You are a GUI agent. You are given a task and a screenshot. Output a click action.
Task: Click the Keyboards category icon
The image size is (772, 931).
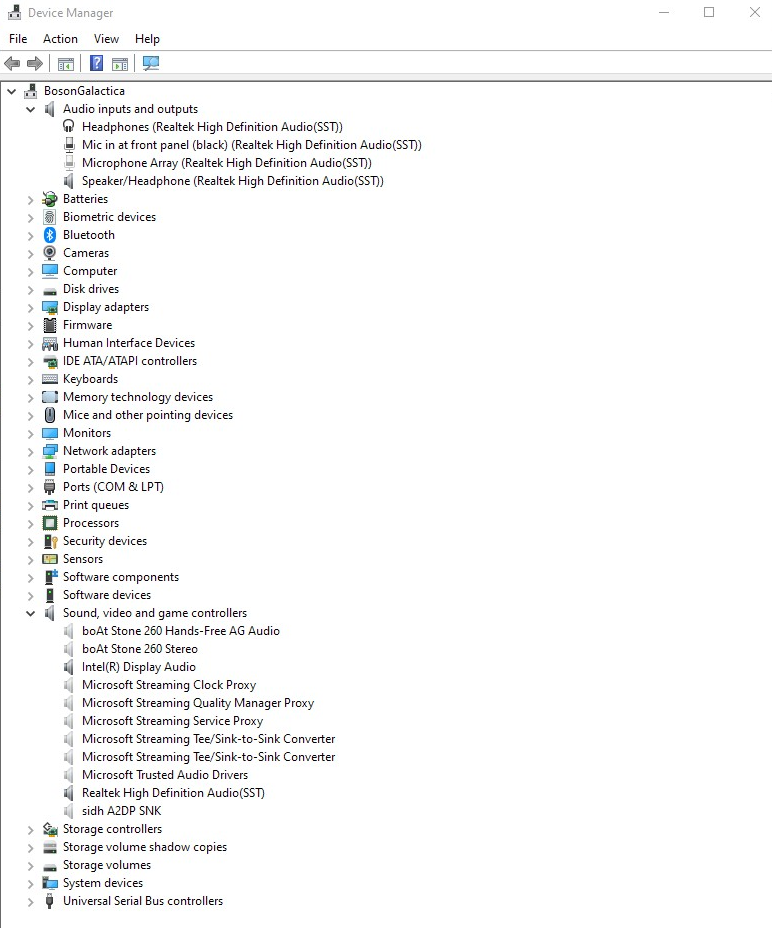(50, 379)
